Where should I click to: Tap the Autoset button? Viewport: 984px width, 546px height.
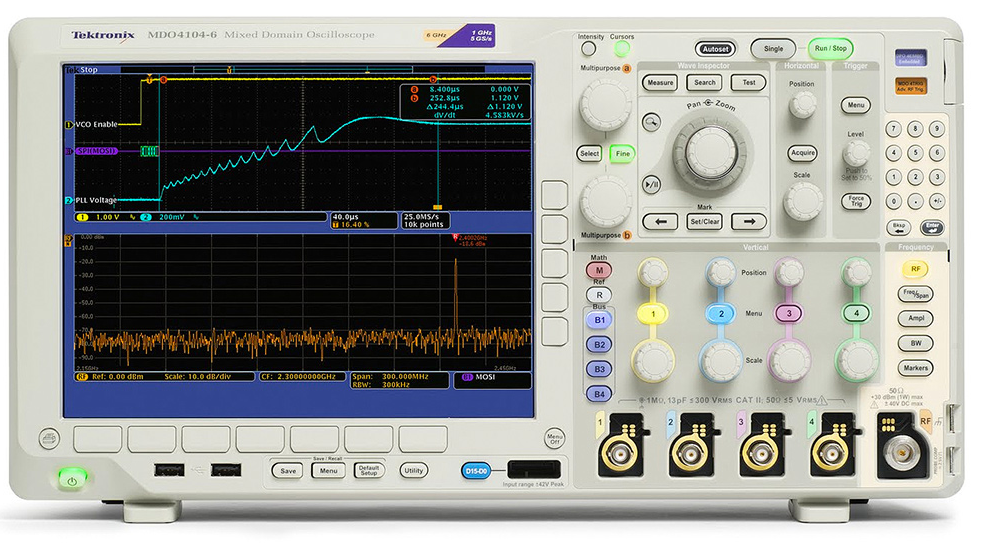click(715, 49)
